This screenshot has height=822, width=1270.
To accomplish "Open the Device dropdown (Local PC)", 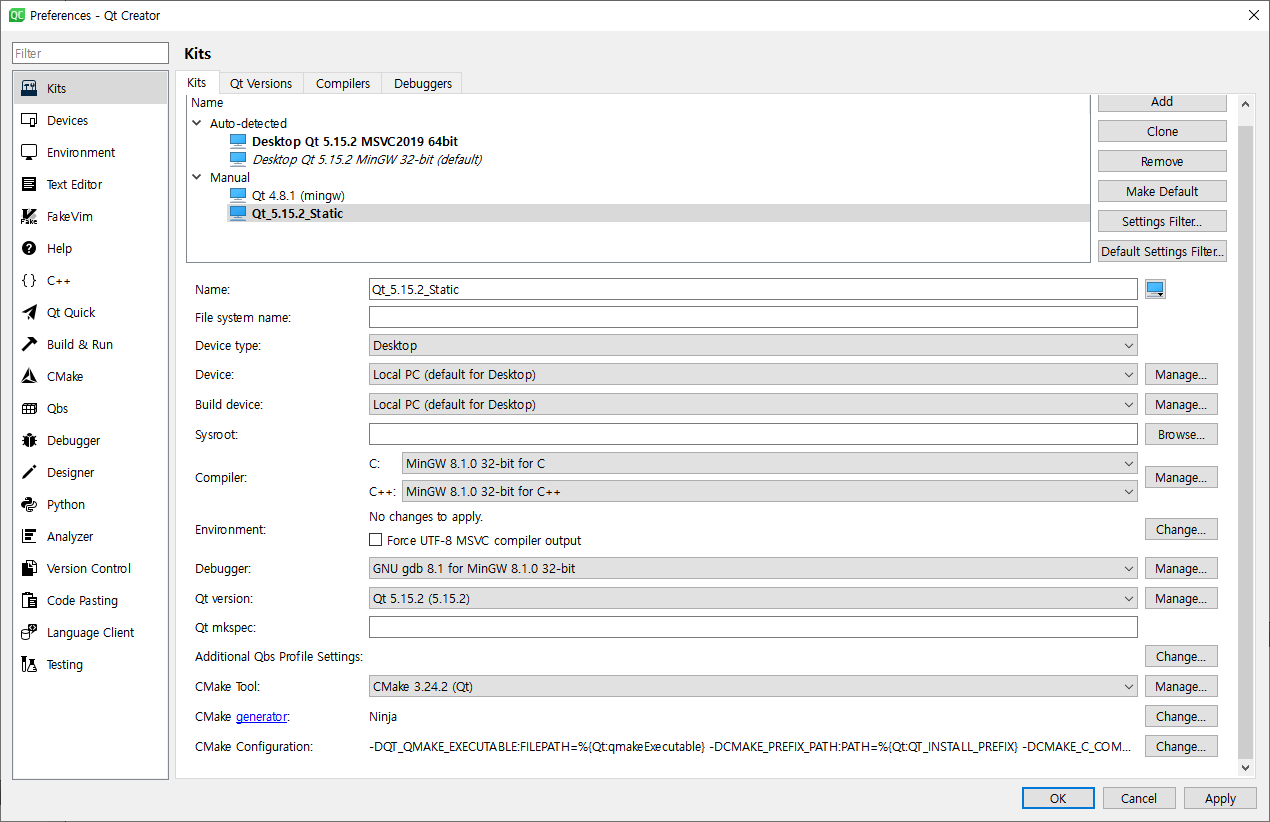I will click(753, 375).
